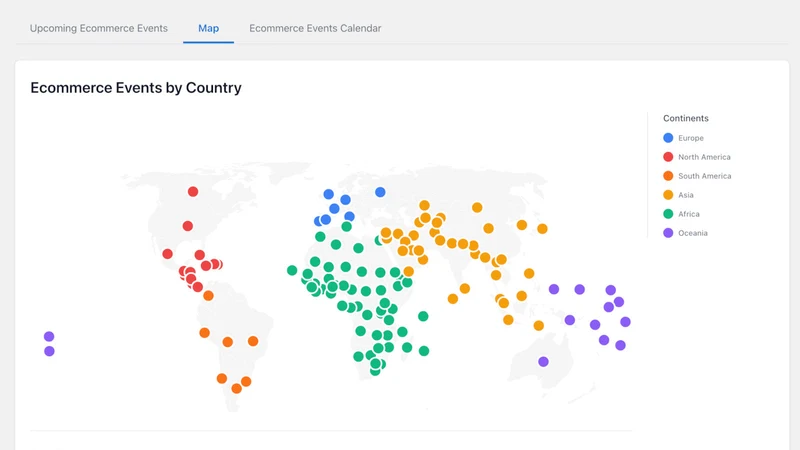Click the Oceania legend label

coord(692,233)
